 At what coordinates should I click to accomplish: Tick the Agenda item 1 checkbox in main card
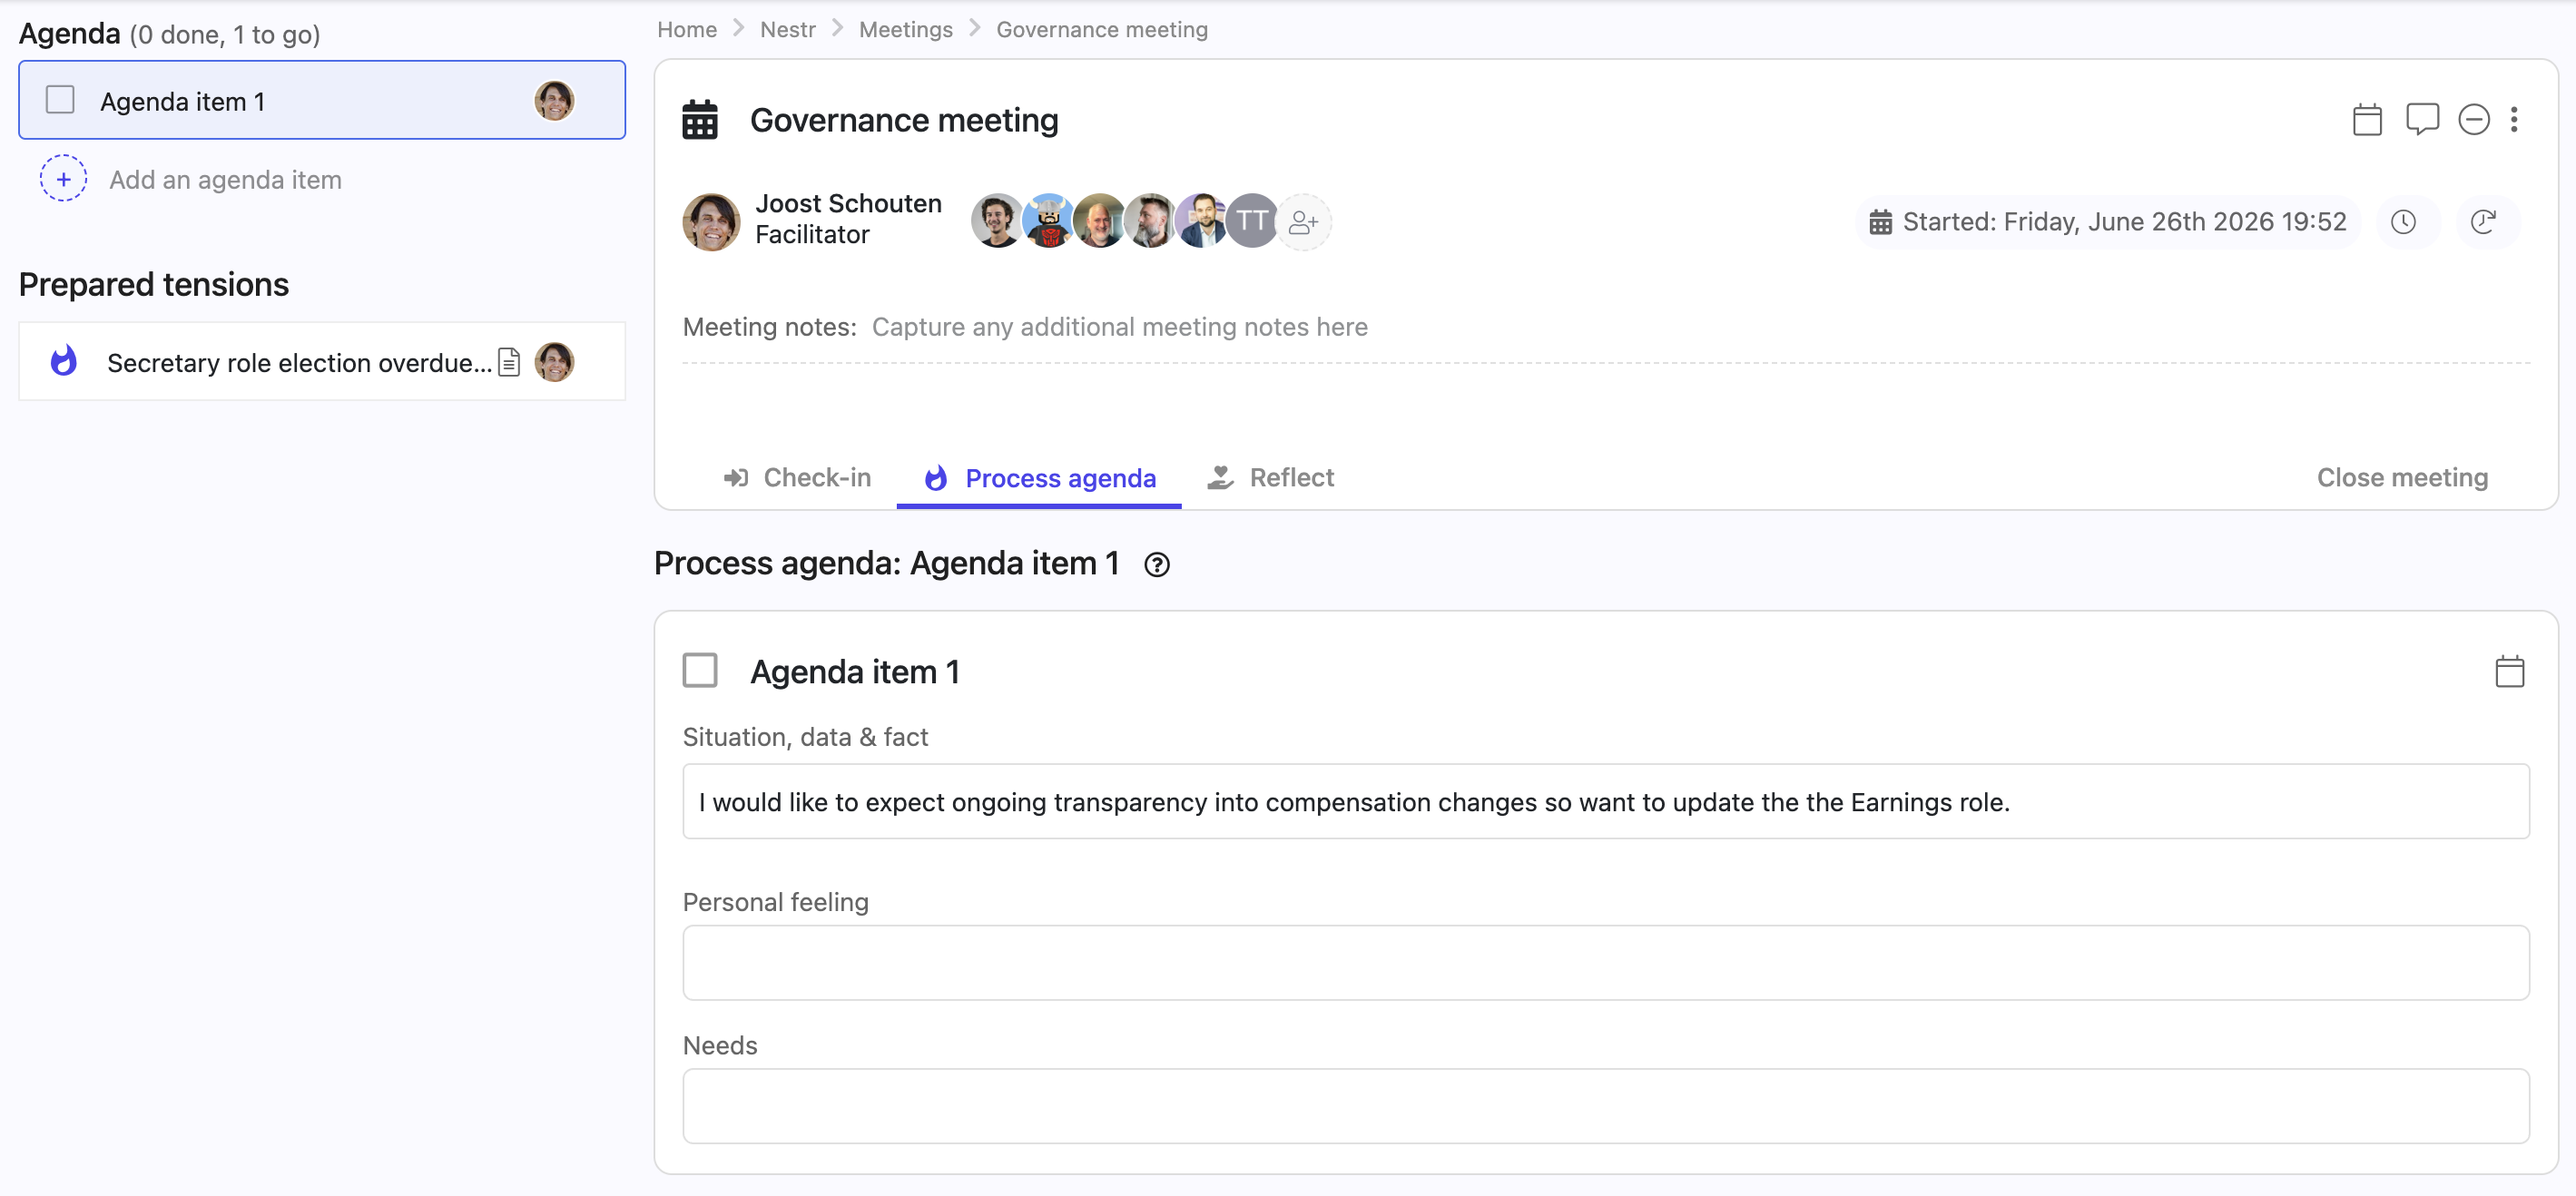tap(700, 670)
